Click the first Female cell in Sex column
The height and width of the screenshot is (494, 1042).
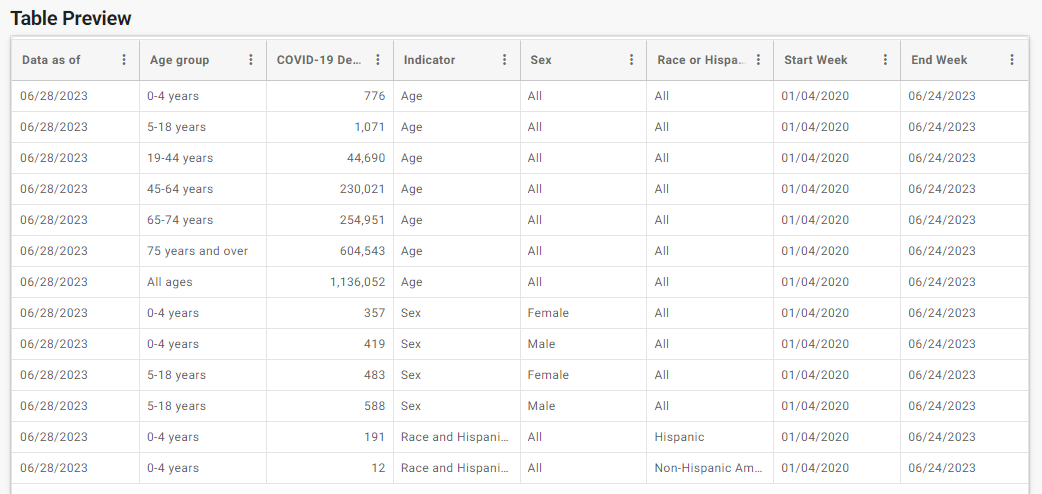click(x=548, y=312)
